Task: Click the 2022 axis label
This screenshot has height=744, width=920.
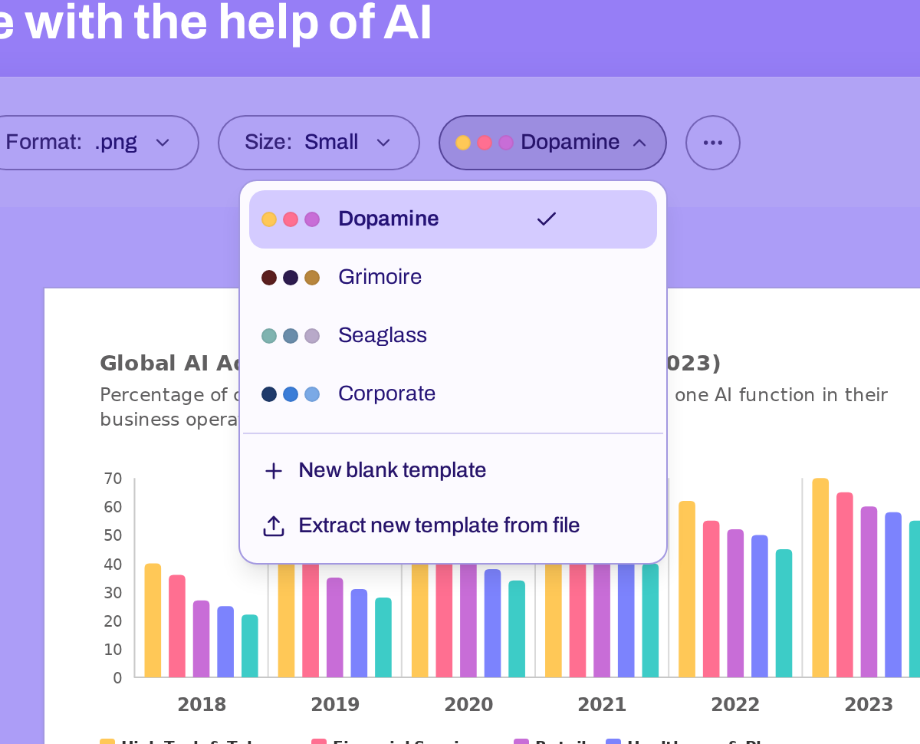Action: 735,704
